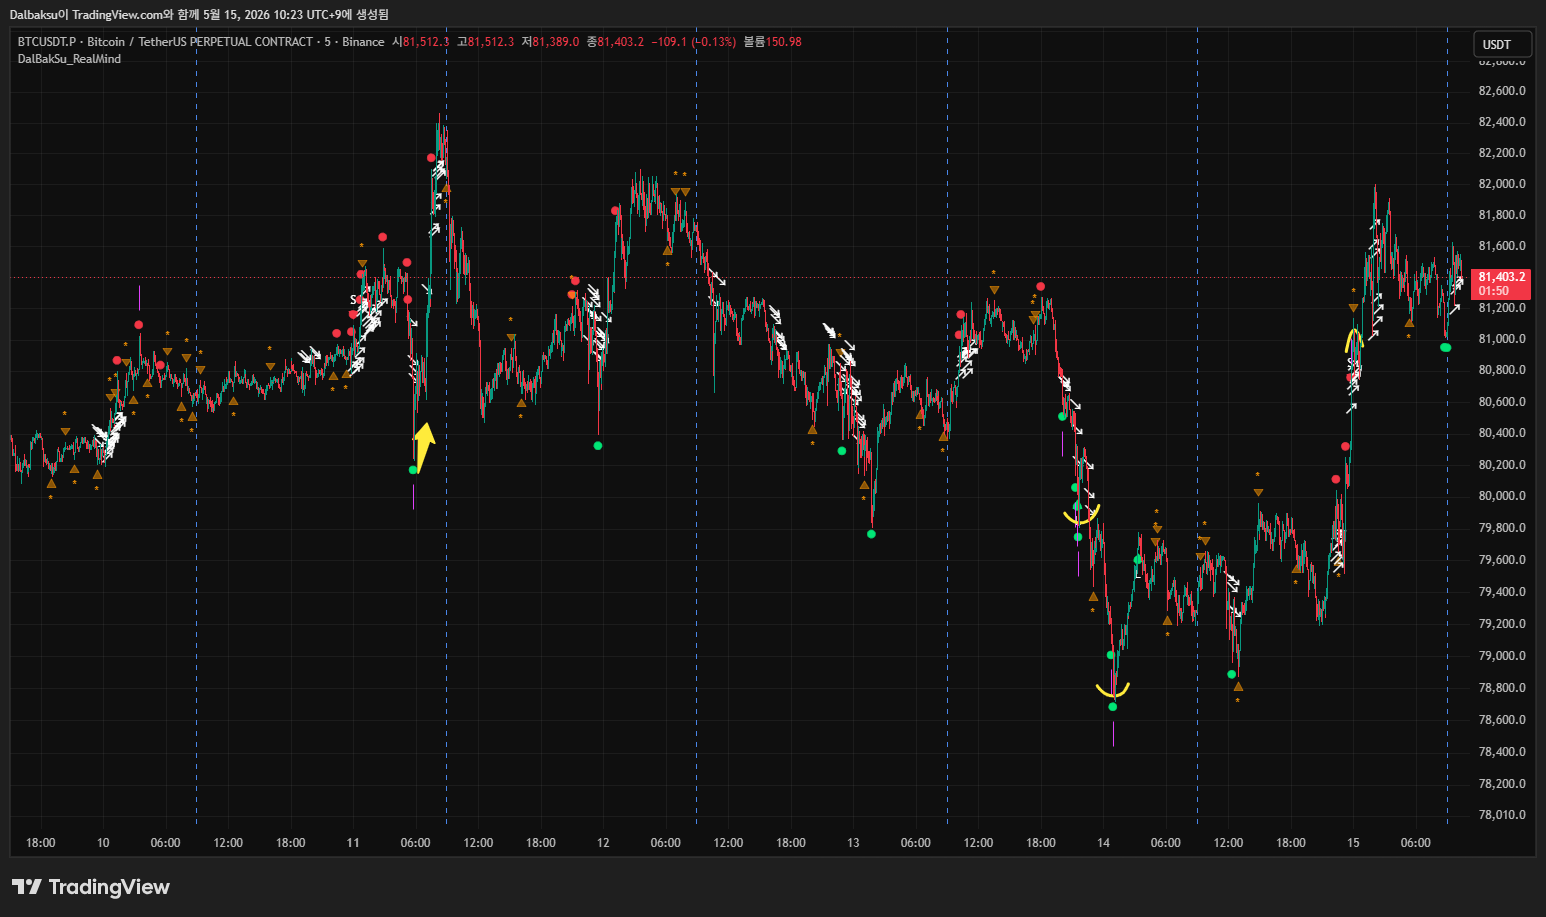1546x917 pixels.
Task: Click the 78,600.0 price axis label
Action: tap(1502, 720)
